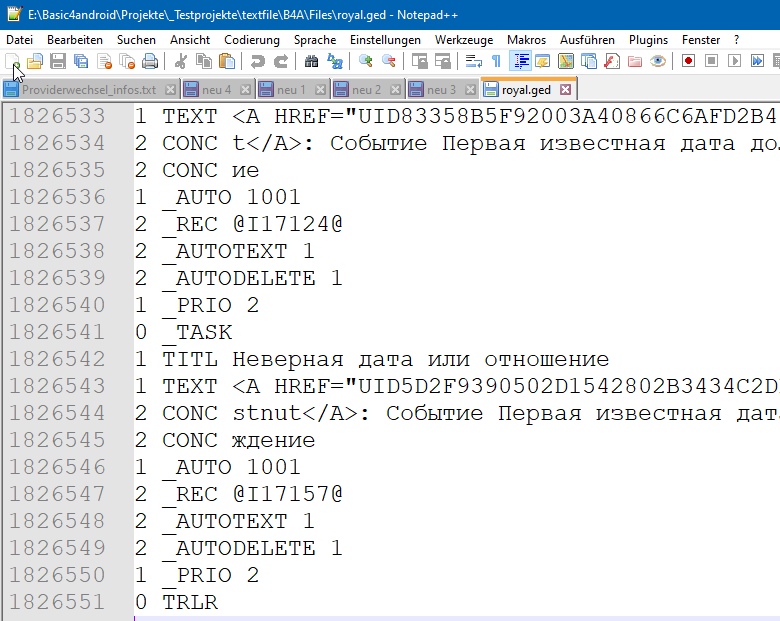Close the neu 4 tab
780x621 pixels.
tap(245, 90)
